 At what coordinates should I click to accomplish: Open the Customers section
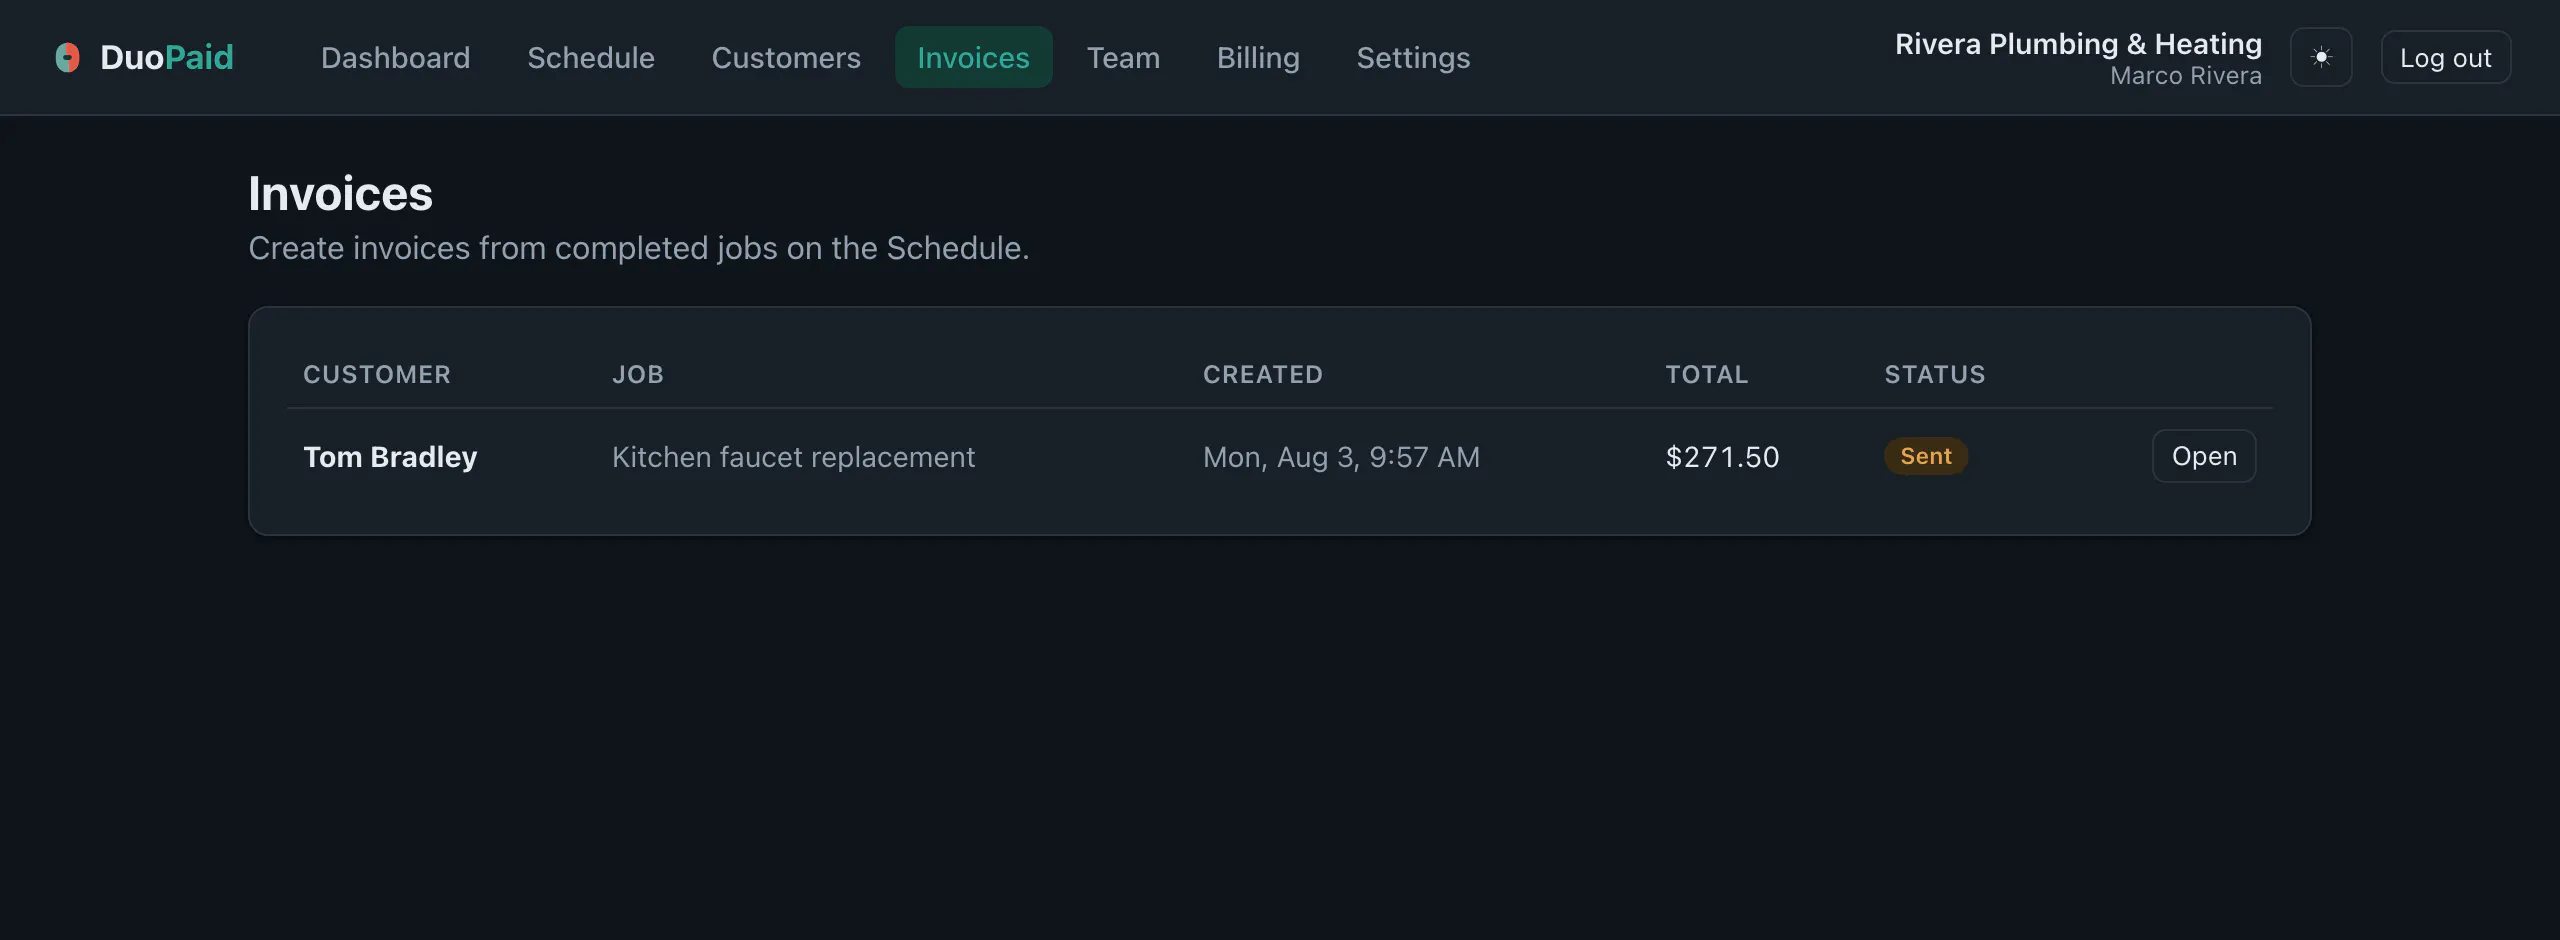pos(786,57)
